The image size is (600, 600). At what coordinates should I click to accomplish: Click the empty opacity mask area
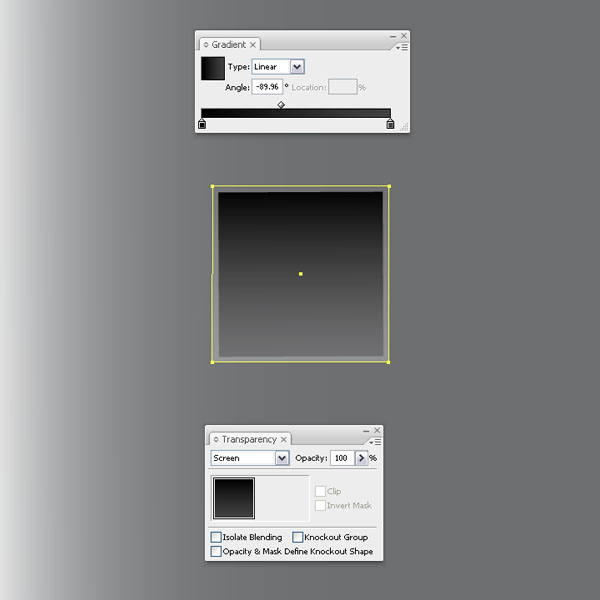coord(282,498)
